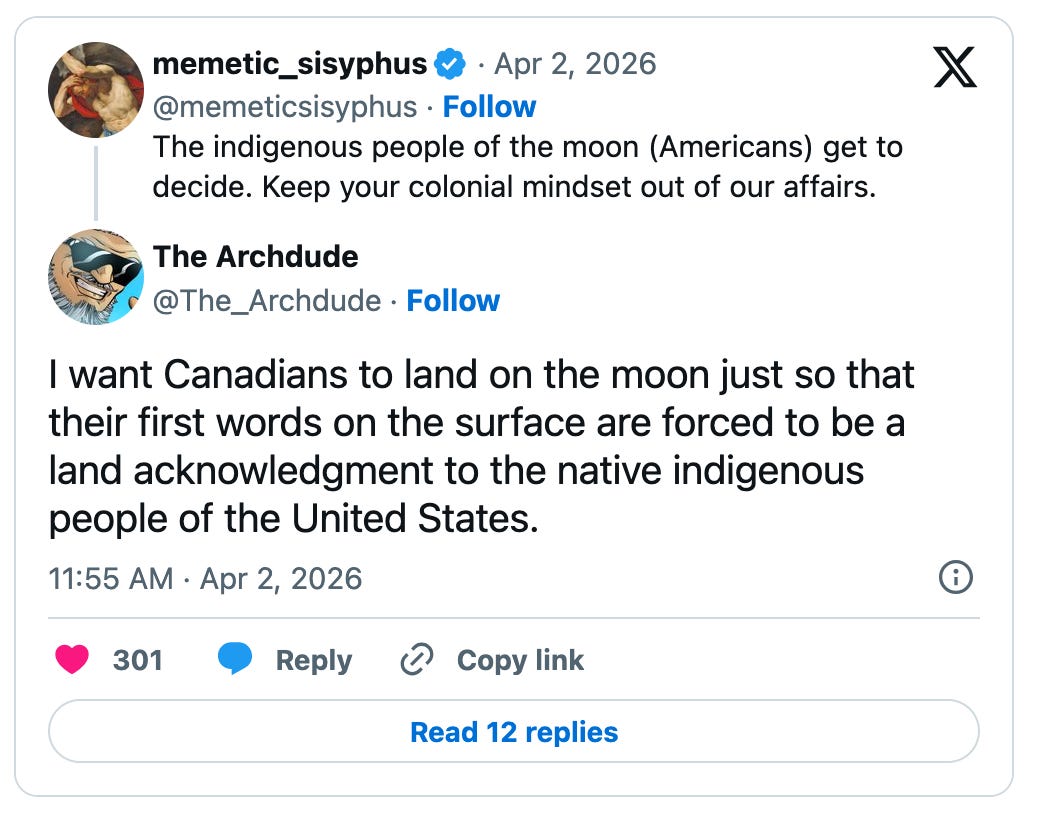Click the Reply text label
1048x826 pixels.
pyautogui.click(x=313, y=660)
